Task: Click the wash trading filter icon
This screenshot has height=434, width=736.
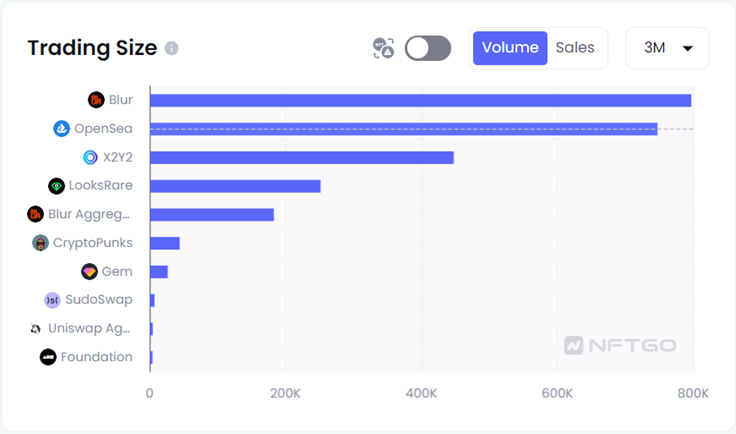Action: pyautogui.click(x=383, y=48)
